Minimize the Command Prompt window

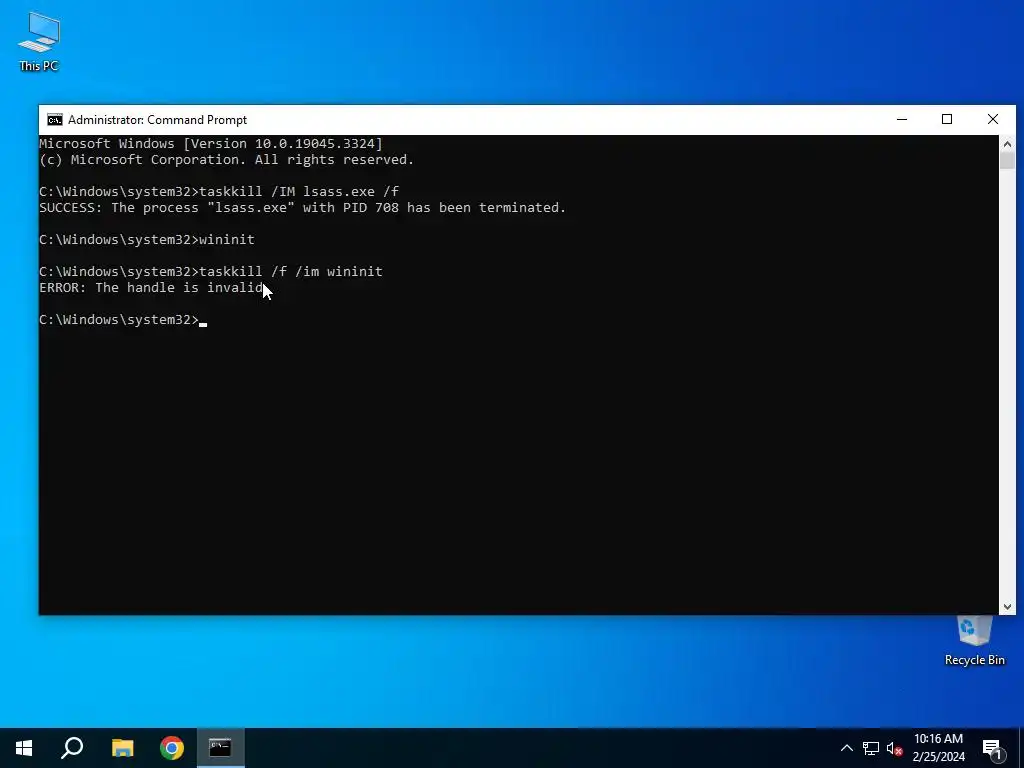pyautogui.click(x=902, y=120)
